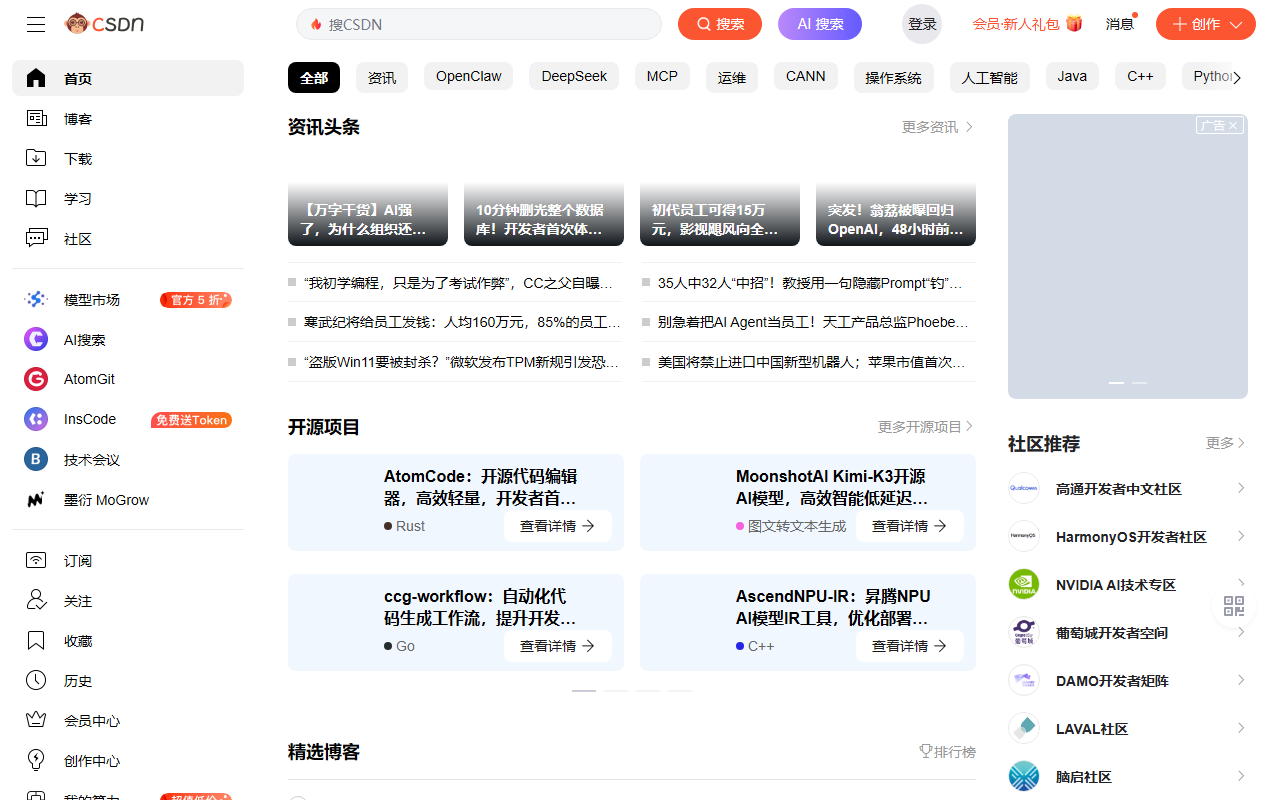
Task: Click the 博客 sidebar icon
Action: tap(36, 119)
